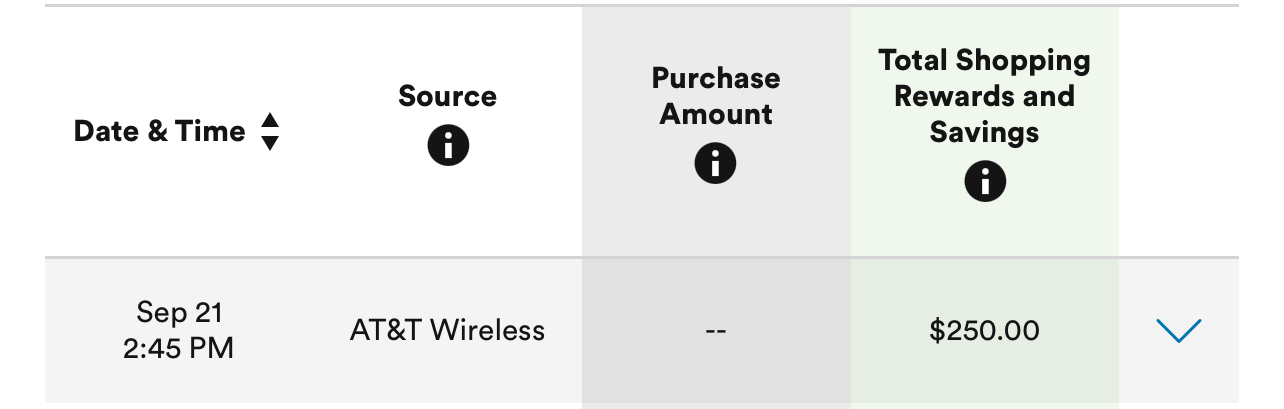Click the 2:45 PM time text
The image size is (1284, 409).
pyautogui.click(x=179, y=348)
